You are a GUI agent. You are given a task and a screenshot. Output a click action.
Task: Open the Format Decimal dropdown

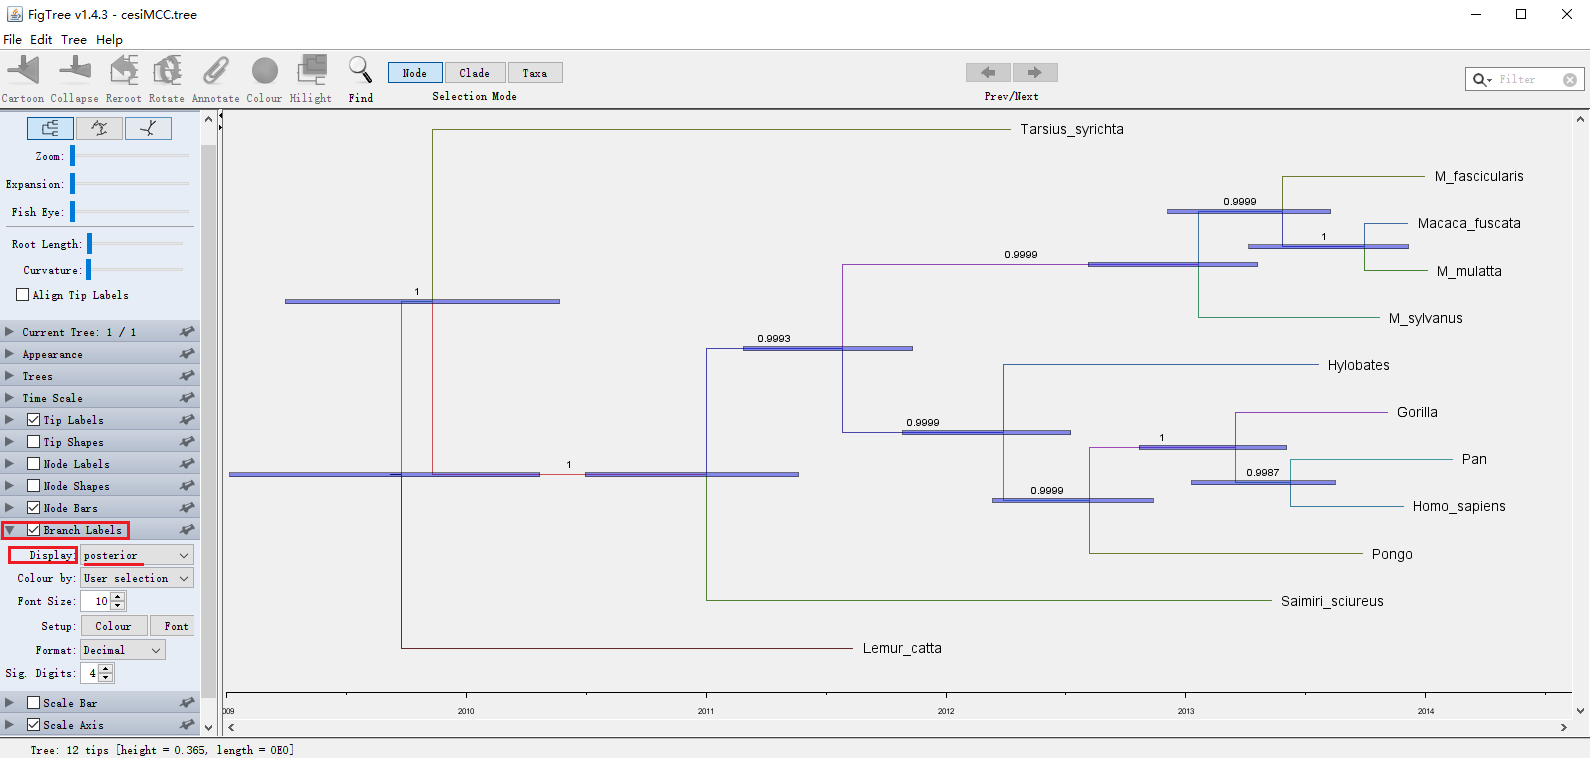(x=123, y=650)
